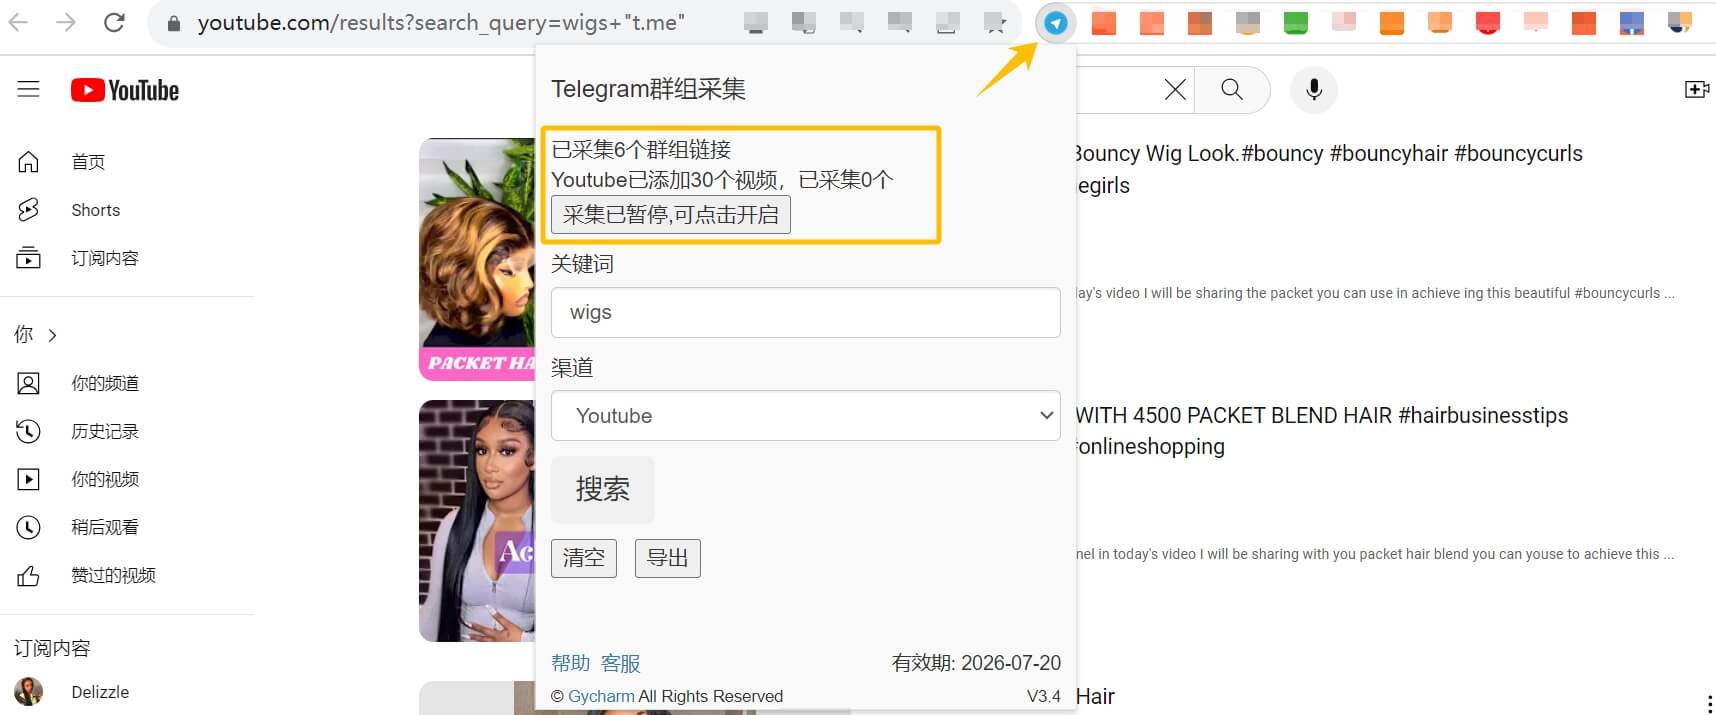Click the browser forward arrow
This screenshot has height=715, width=1716.
pyautogui.click(x=66, y=22)
